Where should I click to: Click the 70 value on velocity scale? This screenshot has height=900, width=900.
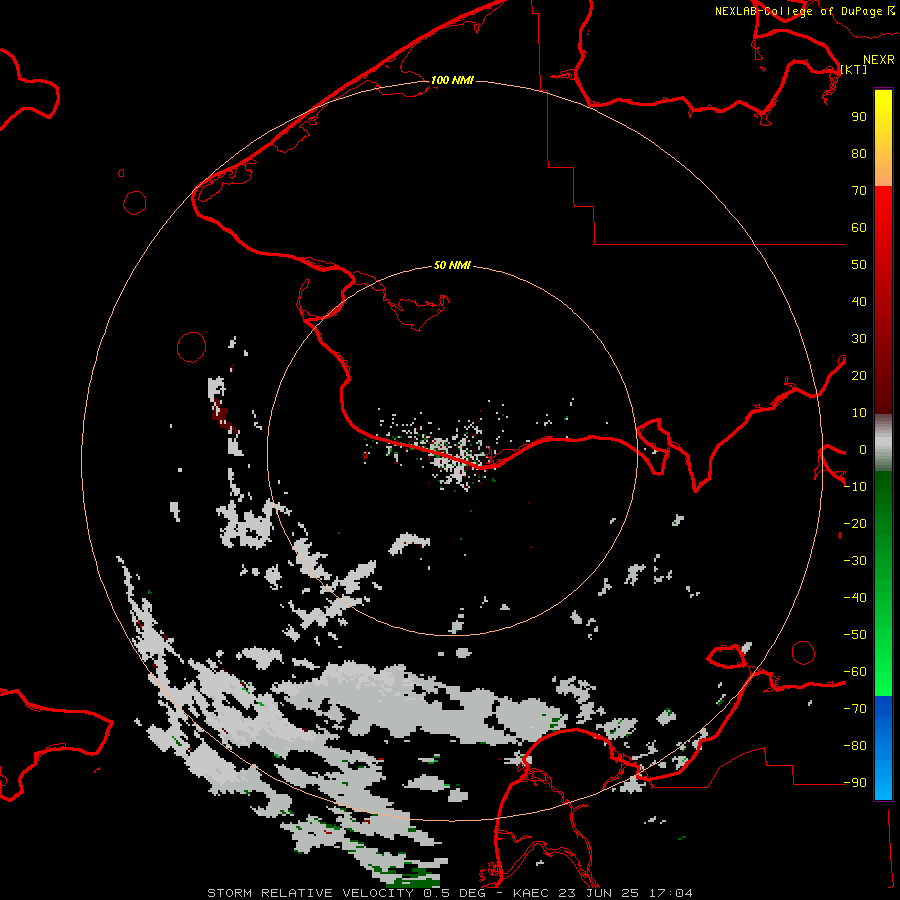pos(859,191)
